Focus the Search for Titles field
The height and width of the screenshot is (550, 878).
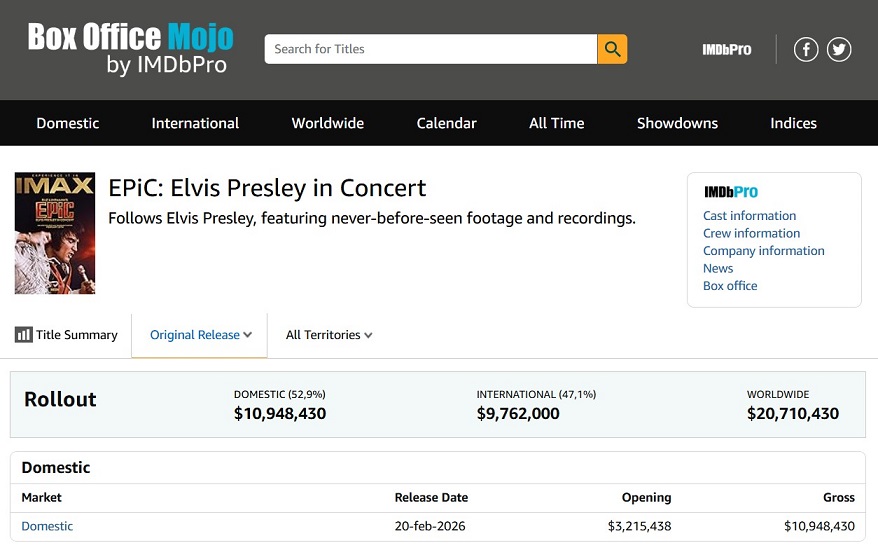click(x=430, y=49)
